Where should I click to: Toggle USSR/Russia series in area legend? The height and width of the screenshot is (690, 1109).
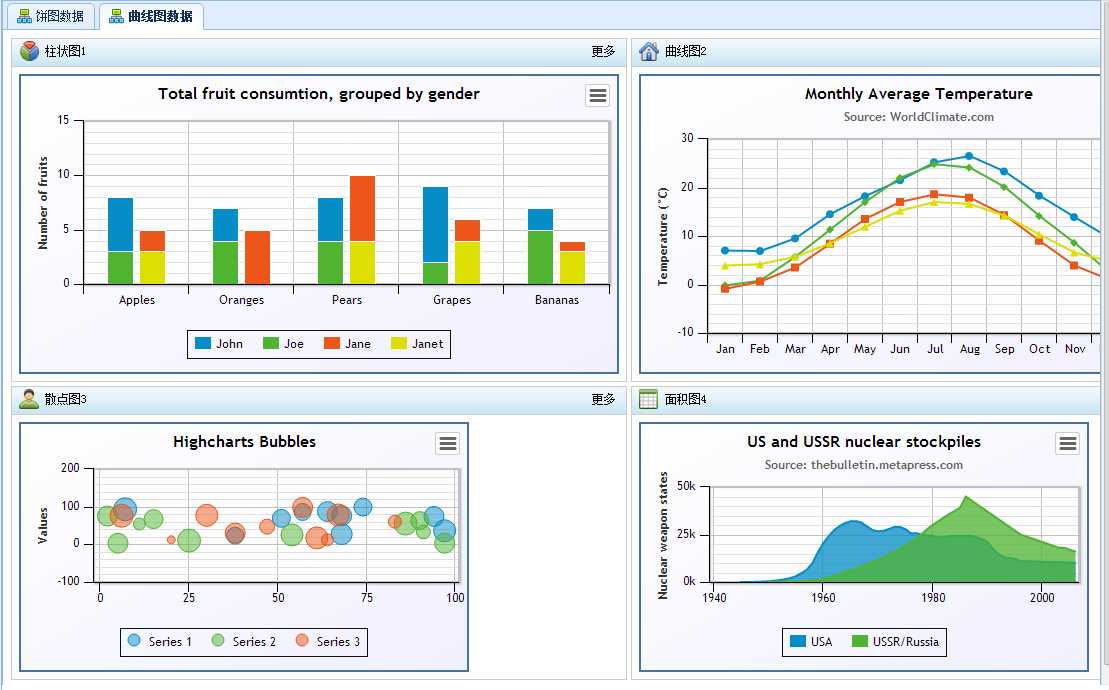(896, 641)
